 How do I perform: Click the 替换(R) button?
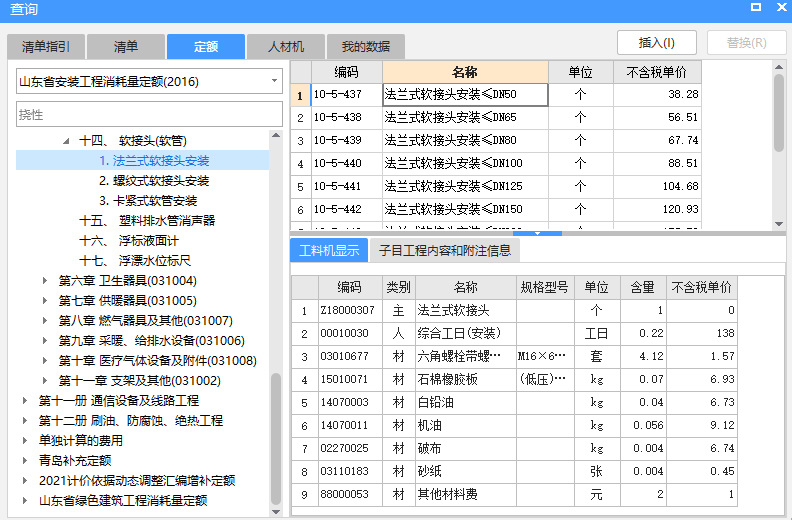tap(747, 43)
